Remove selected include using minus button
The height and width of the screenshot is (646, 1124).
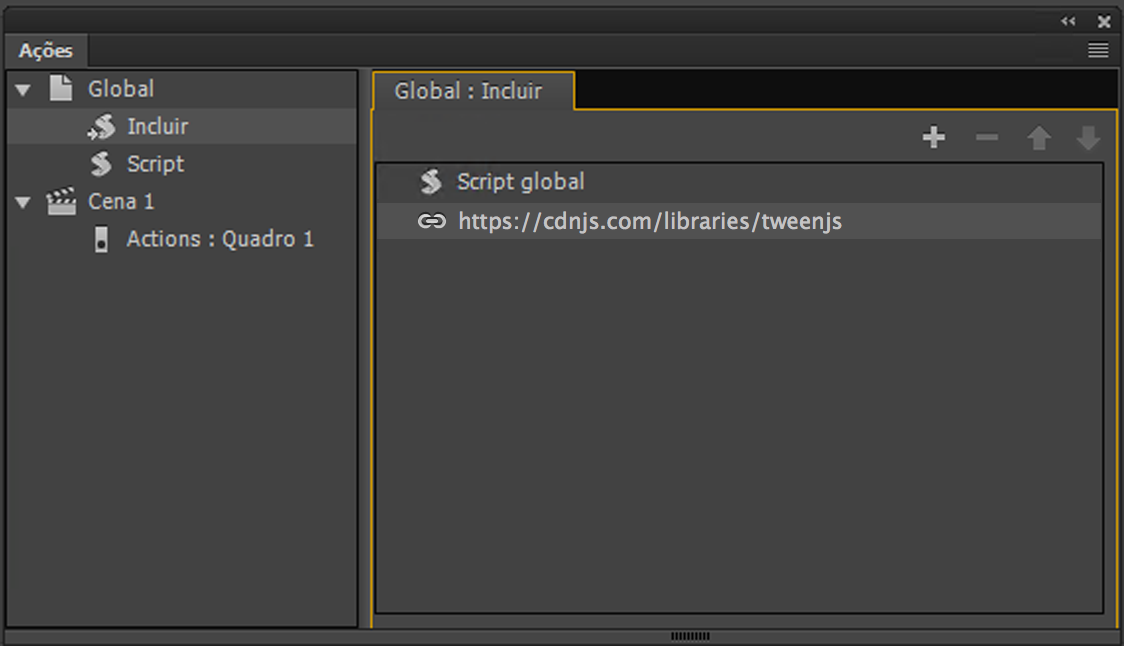coord(987,137)
